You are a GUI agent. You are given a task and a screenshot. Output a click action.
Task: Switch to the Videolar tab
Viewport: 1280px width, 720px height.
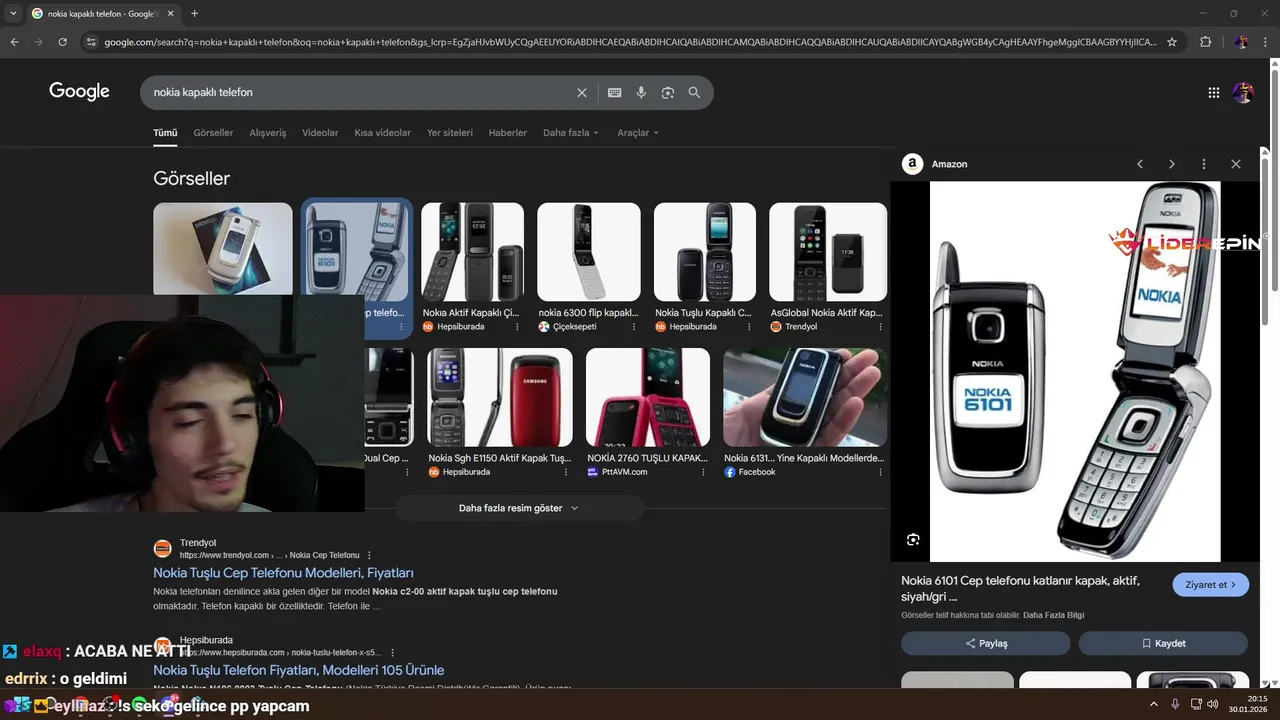point(320,133)
